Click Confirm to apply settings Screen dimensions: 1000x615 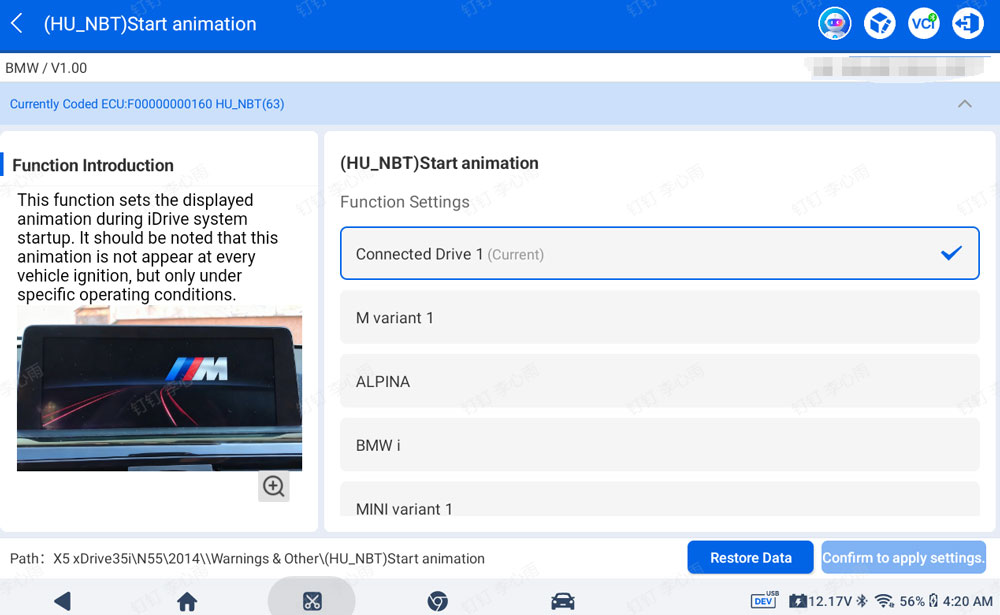click(x=903, y=558)
